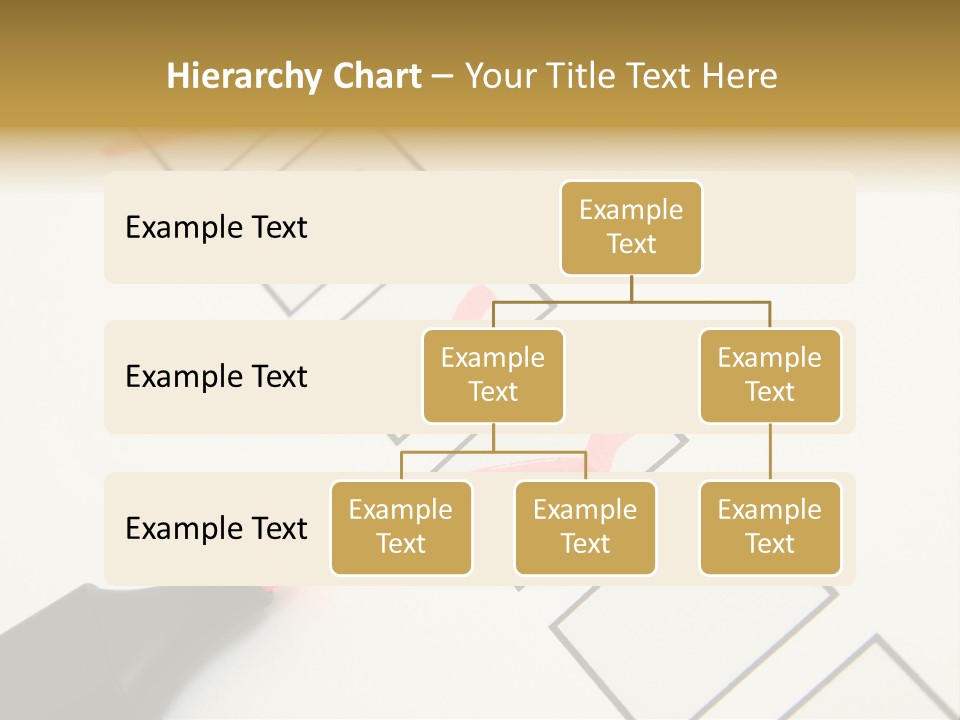Click the second row's "Example Text" label
Screen dimensions: 960x720
tap(216, 377)
